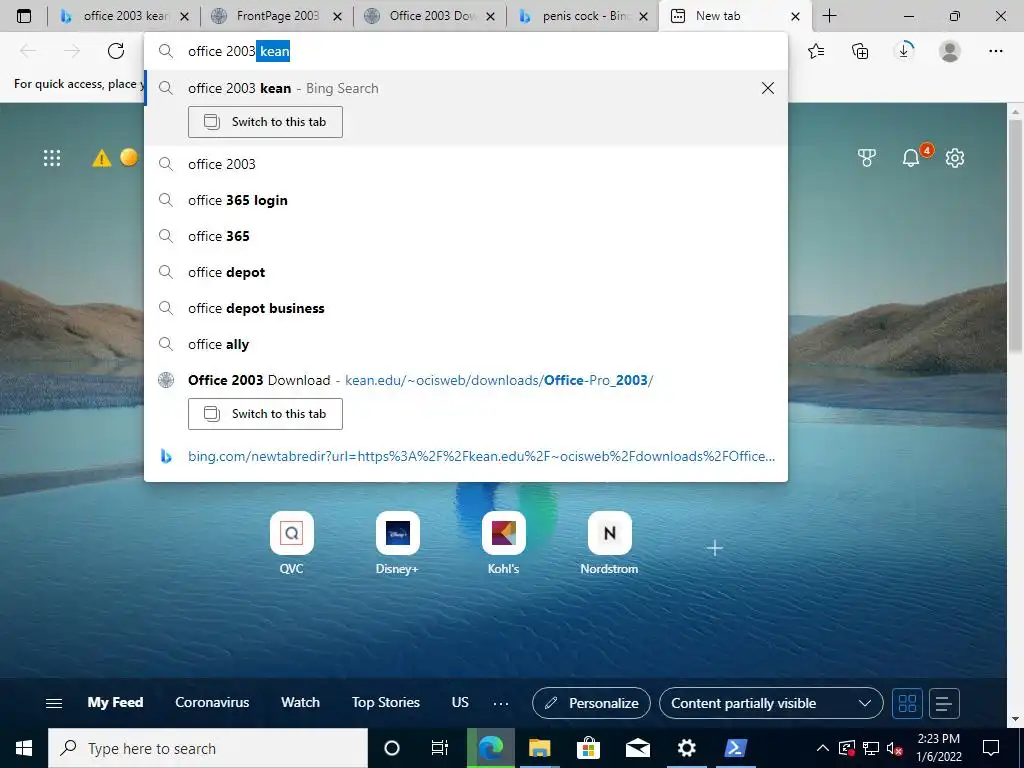The width and height of the screenshot is (1024, 768).
Task: Open File Explorer from taskbar
Action: [539, 748]
